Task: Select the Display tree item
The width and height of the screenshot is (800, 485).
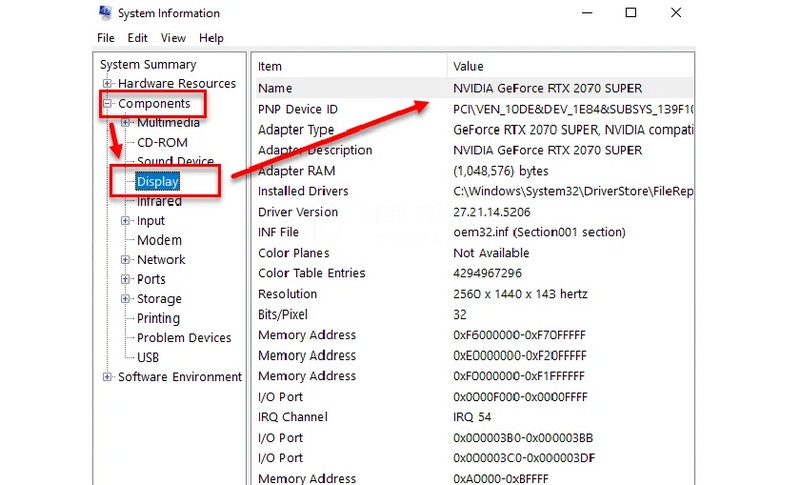Action: pos(158,182)
